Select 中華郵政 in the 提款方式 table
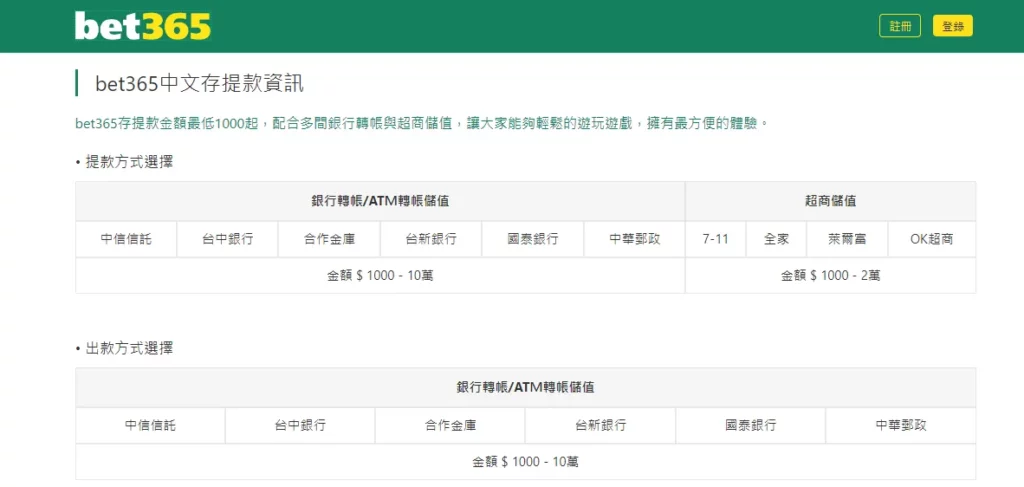The width and height of the screenshot is (1024, 487). [635, 239]
